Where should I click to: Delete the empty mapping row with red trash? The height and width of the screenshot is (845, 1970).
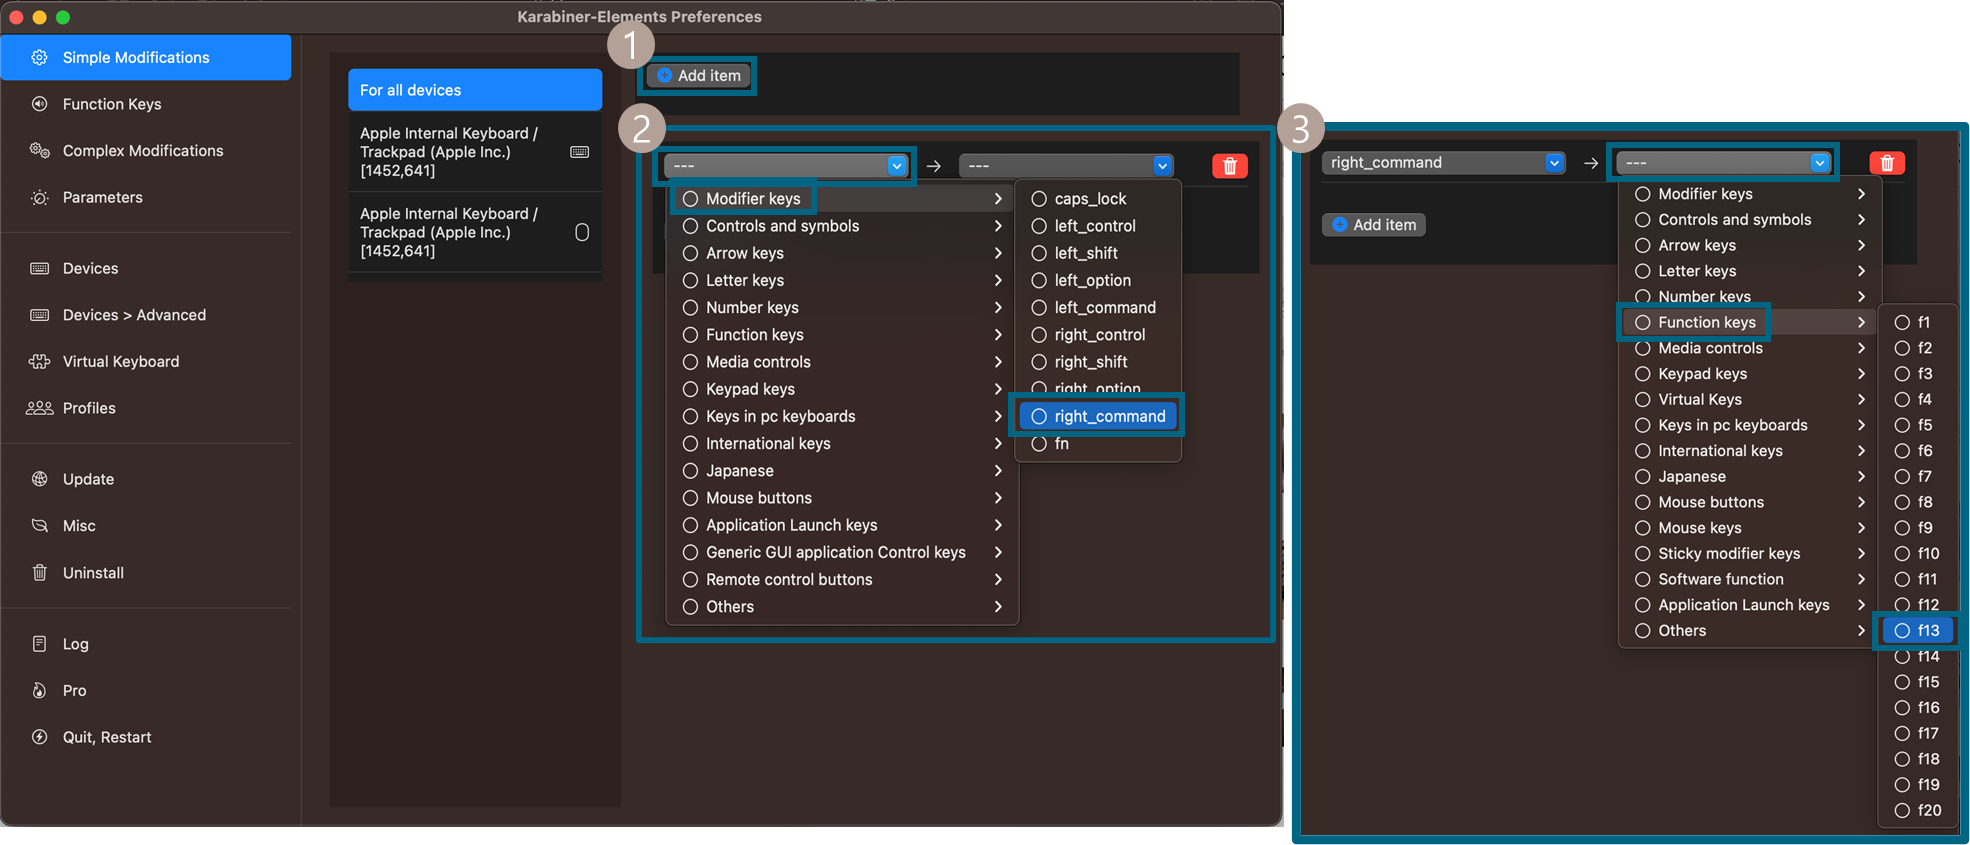1230,166
